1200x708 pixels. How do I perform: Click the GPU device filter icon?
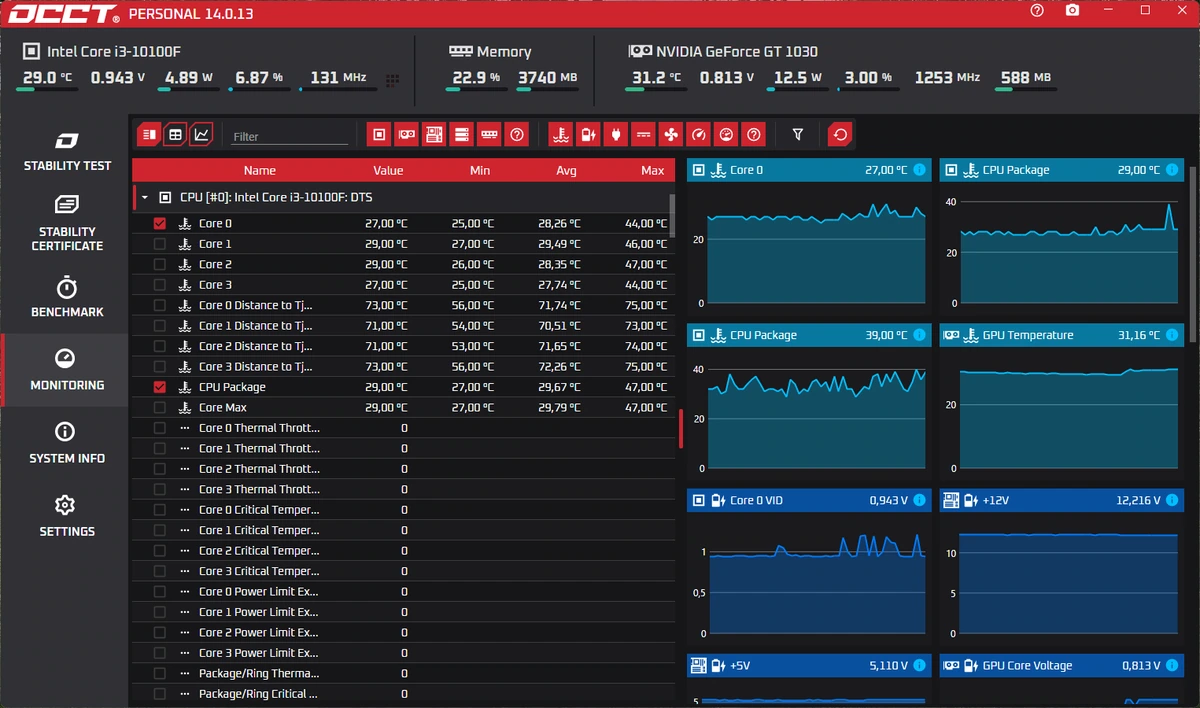[406, 134]
